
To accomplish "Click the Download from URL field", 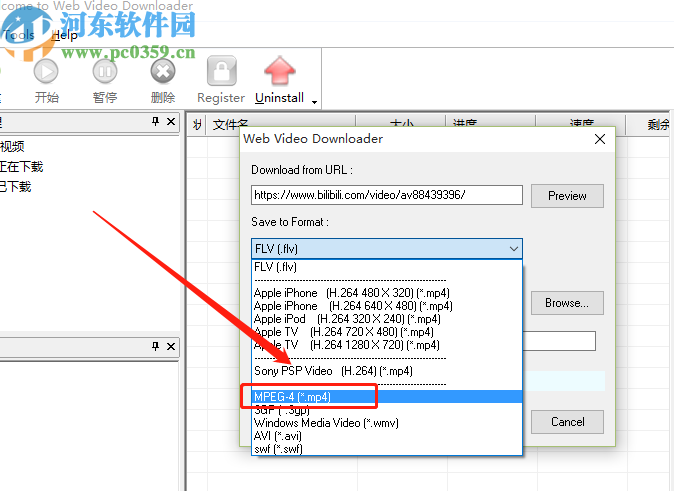I will [387, 195].
